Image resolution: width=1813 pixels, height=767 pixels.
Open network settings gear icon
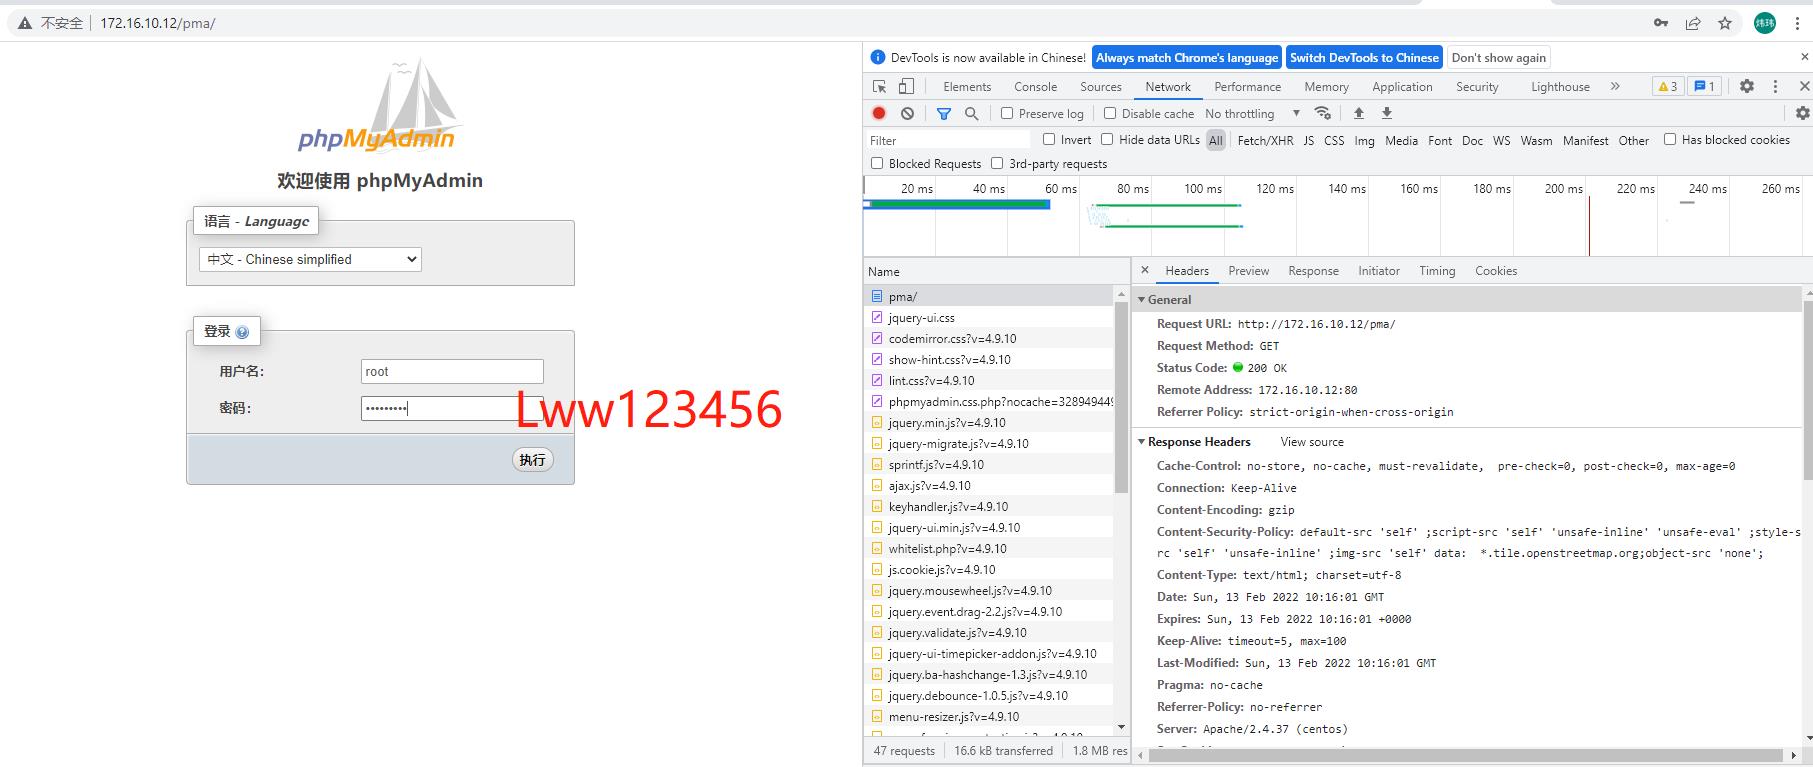coord(1803,114)
